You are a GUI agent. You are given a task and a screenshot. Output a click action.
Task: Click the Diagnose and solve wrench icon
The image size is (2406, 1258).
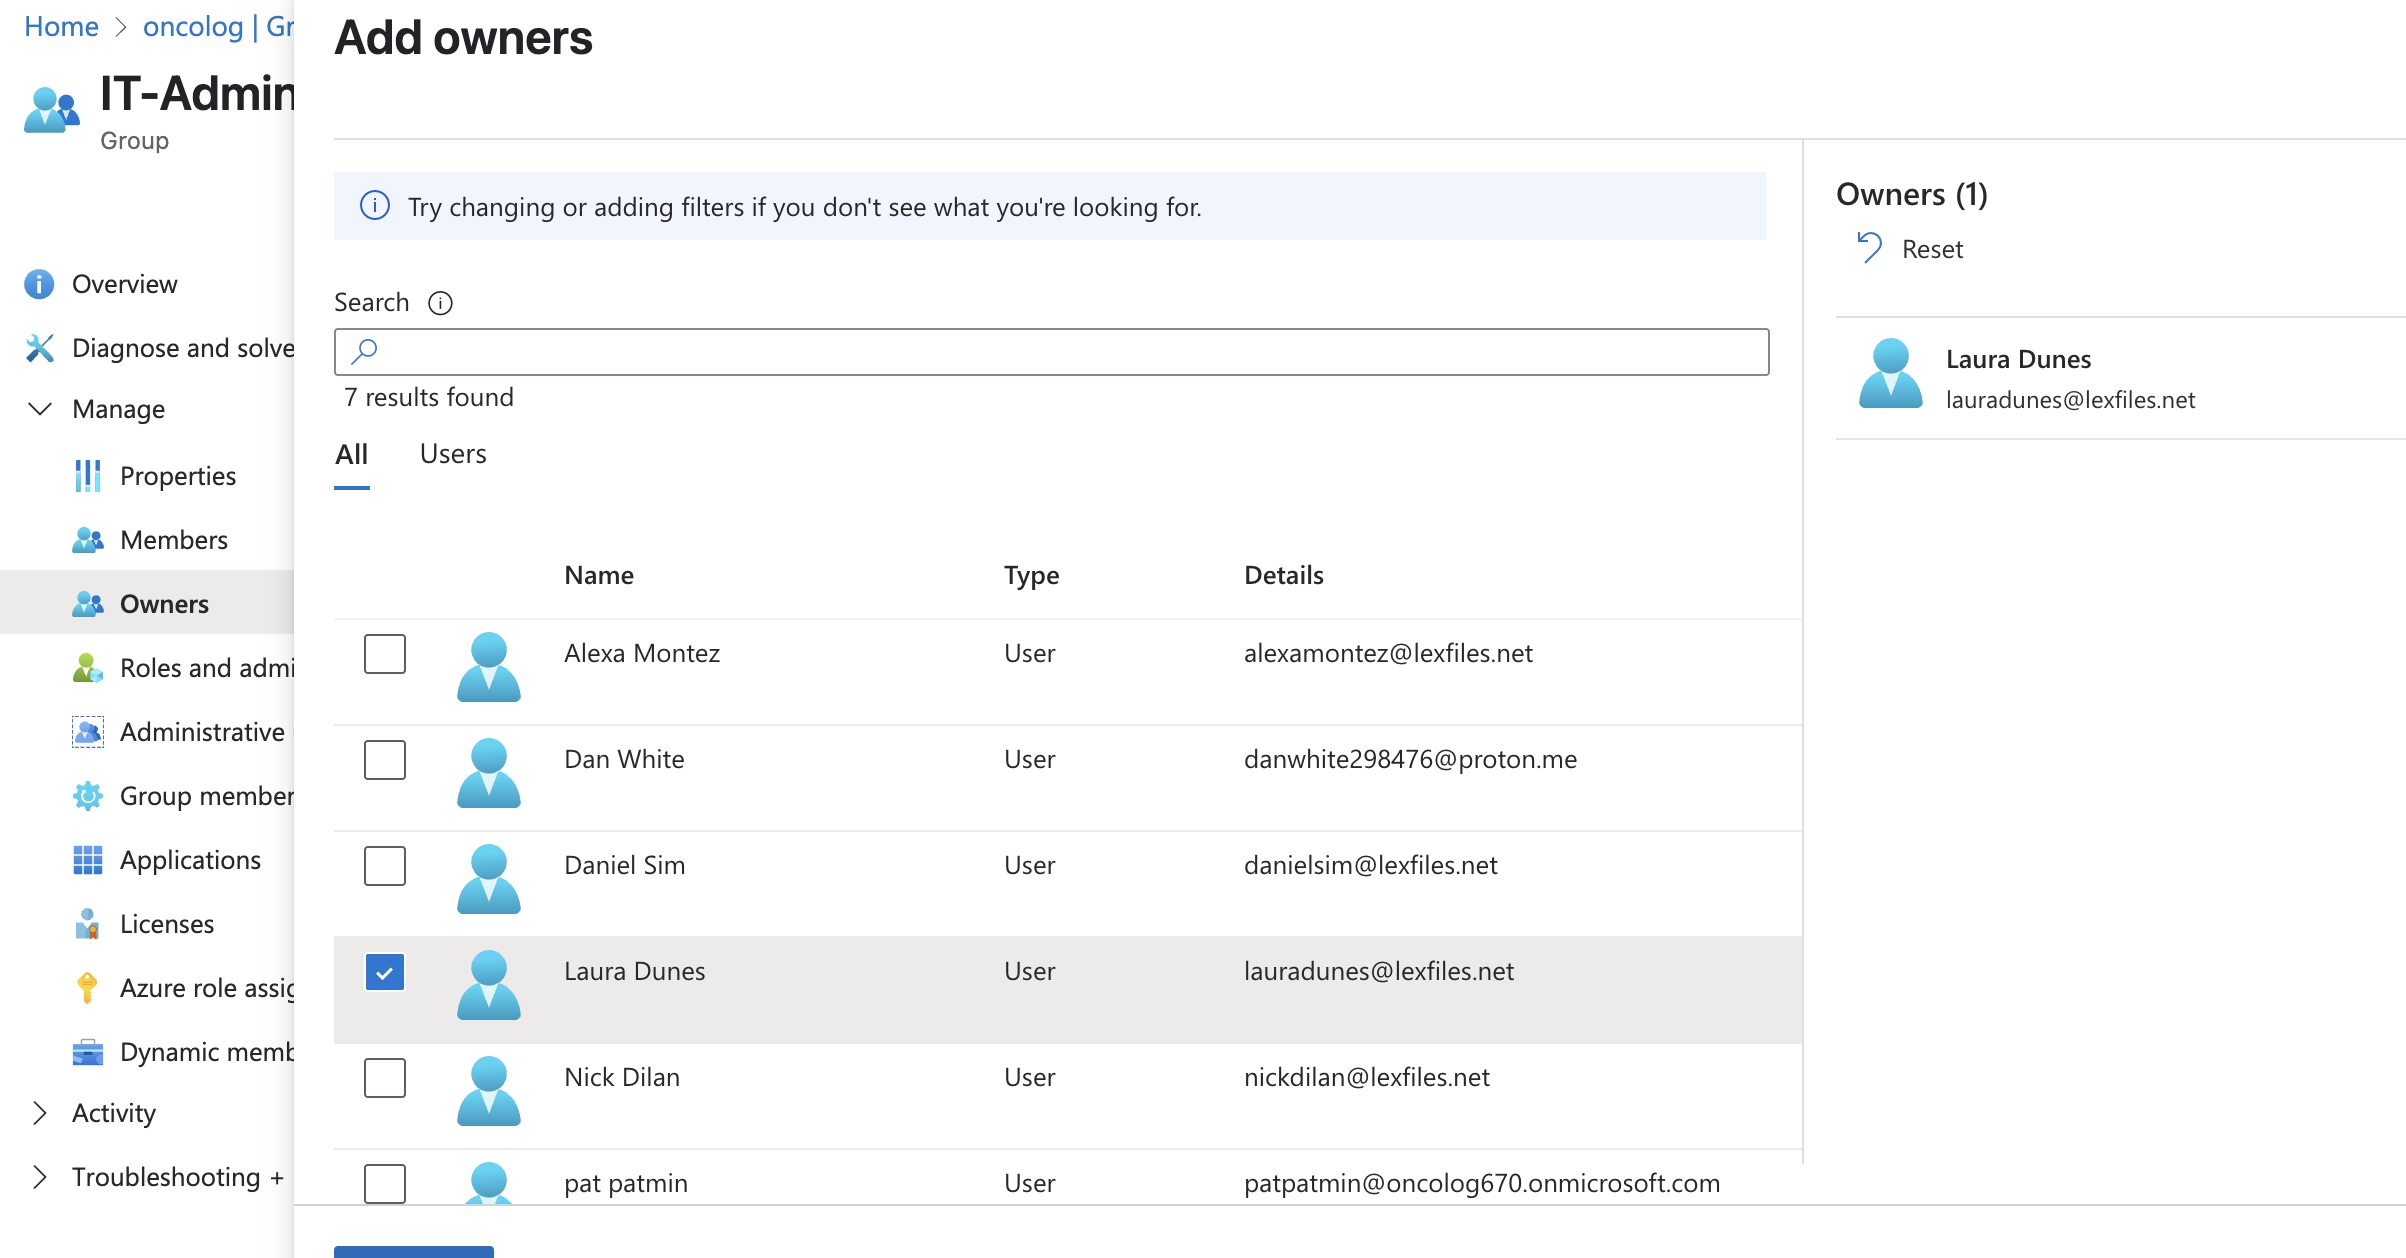39,348
